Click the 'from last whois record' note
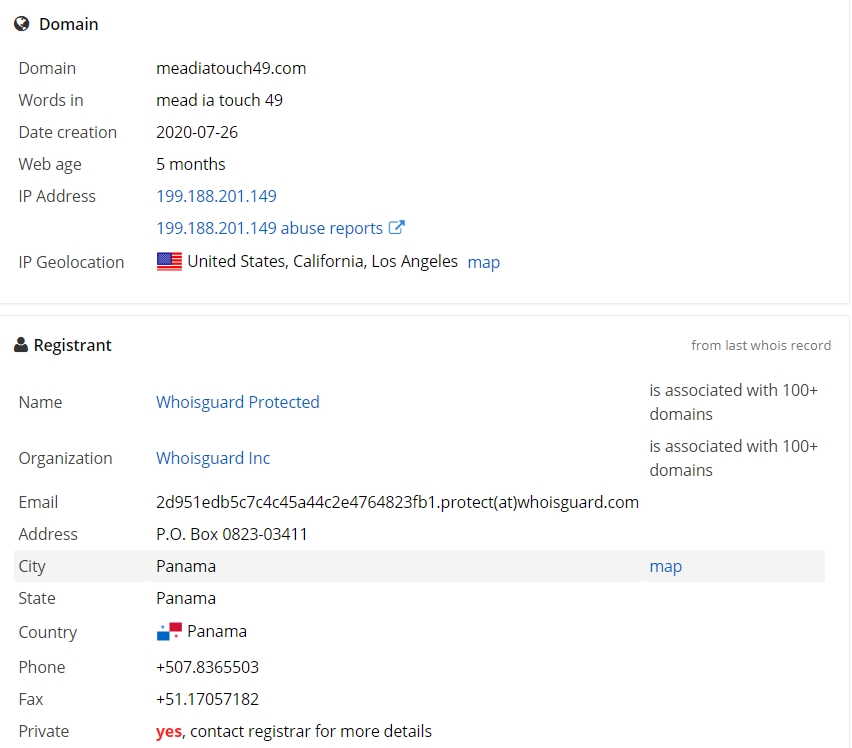 (x=761, y=345)
